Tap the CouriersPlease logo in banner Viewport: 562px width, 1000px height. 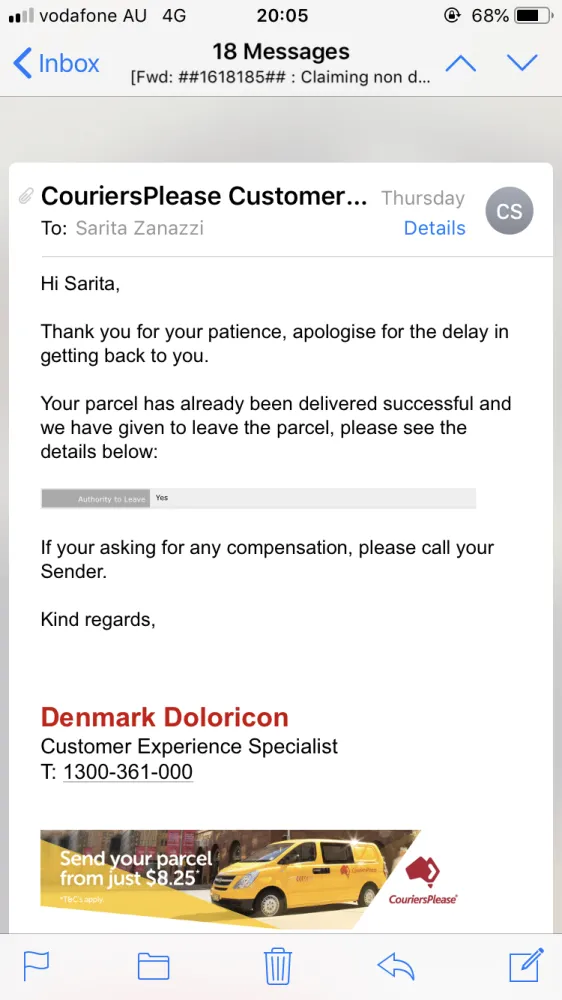click(422, 880)
